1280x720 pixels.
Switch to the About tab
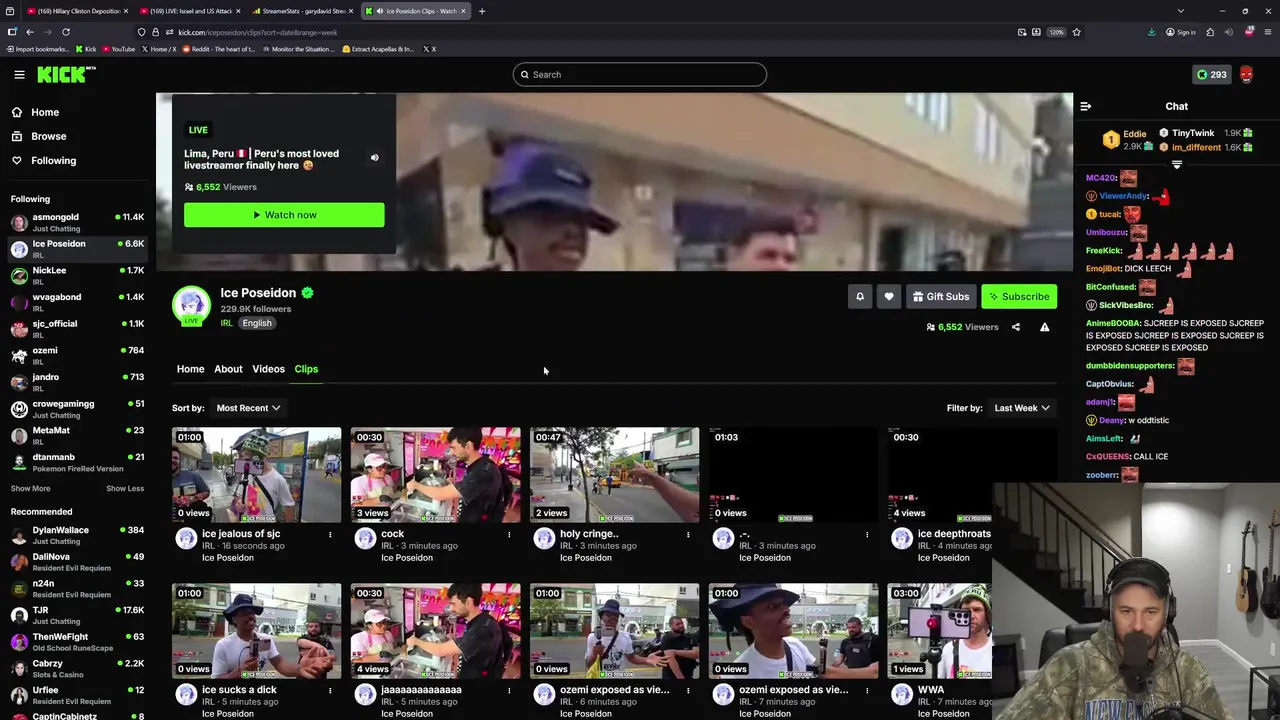click(x=228, y=369)
